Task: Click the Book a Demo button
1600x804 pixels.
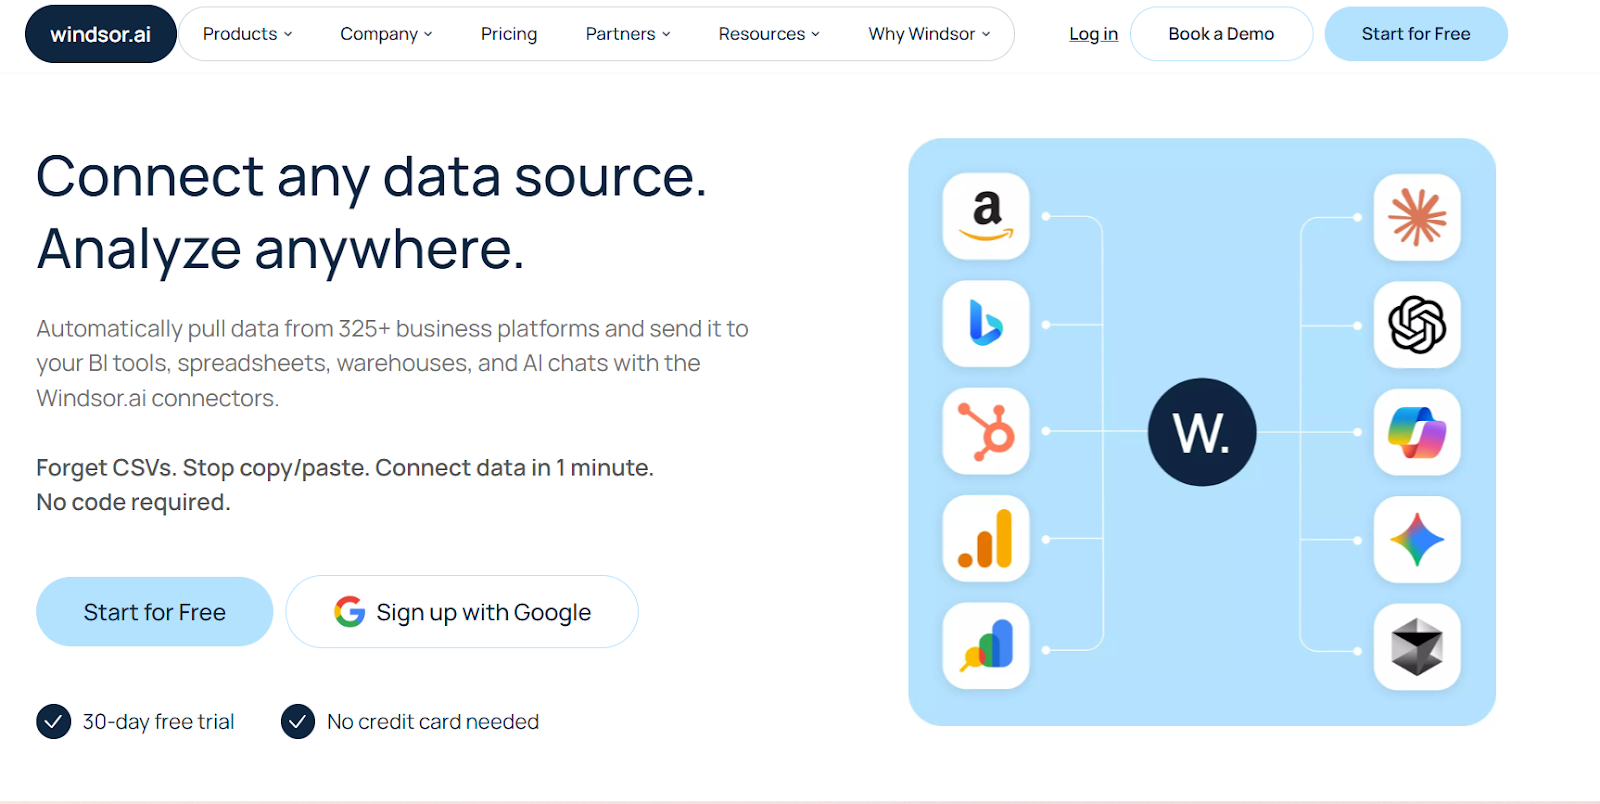Action: 1221,34
